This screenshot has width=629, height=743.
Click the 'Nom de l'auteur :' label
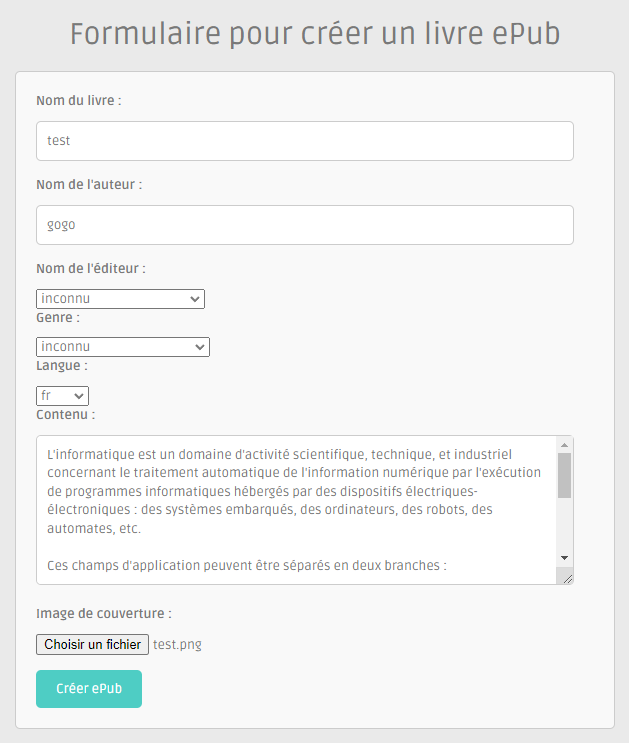coord(89,185)
